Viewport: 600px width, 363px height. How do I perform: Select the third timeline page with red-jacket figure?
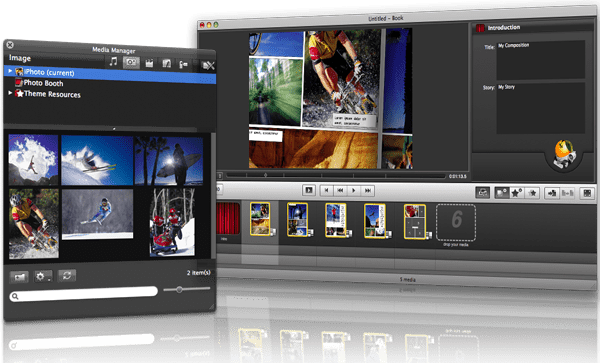pyautogui.click(x=336, y=220)
